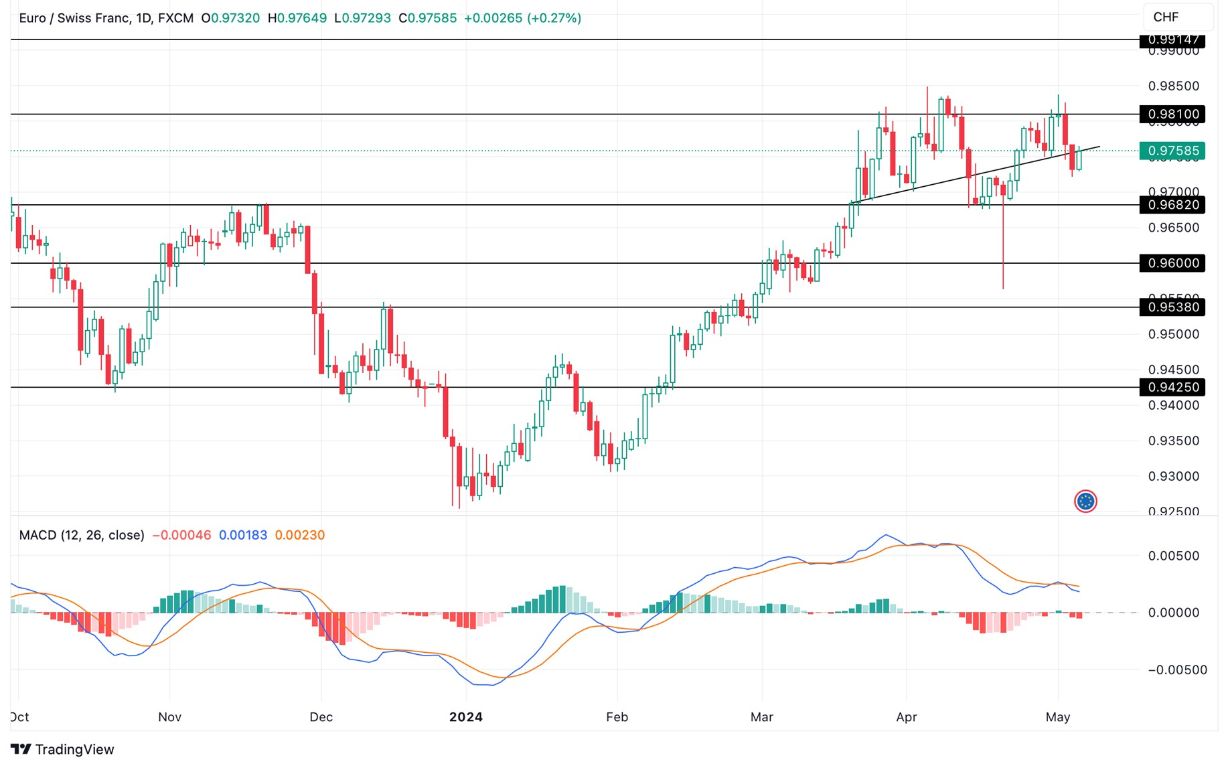
Task: Toggle the Euro / Swiss Franc legend visibility
Action: tap(75, 17)
